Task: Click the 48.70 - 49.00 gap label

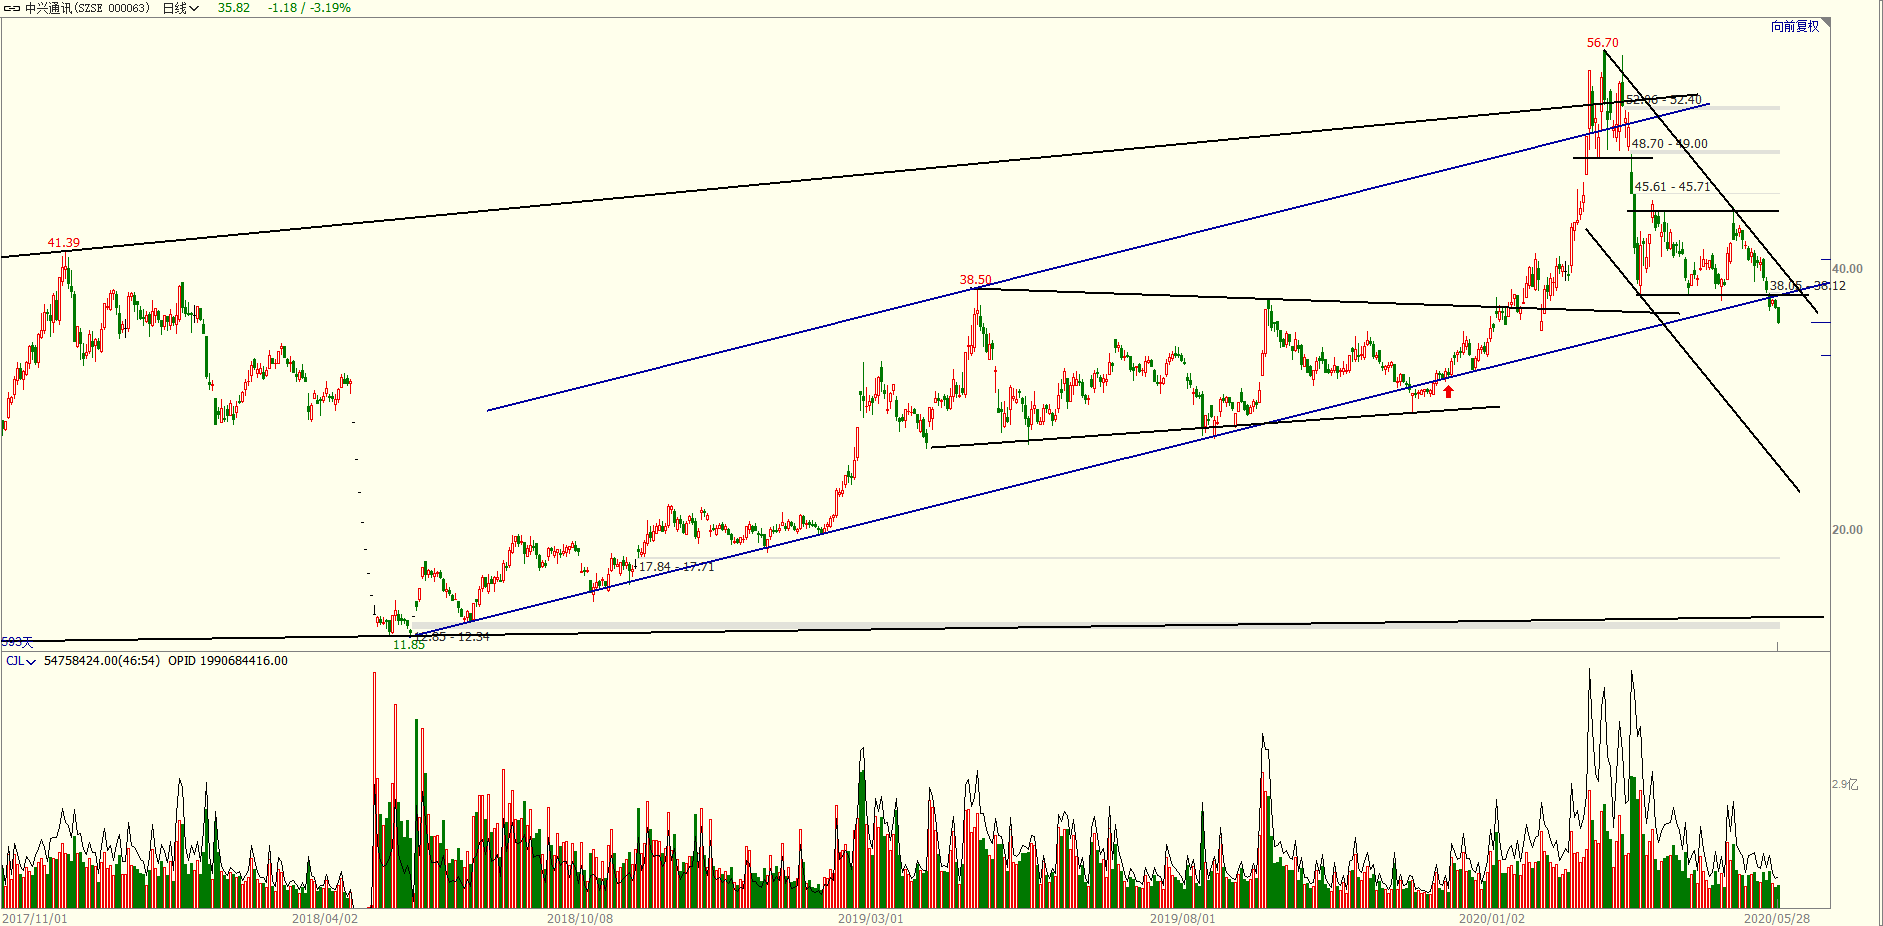Action: (1670, 144)
